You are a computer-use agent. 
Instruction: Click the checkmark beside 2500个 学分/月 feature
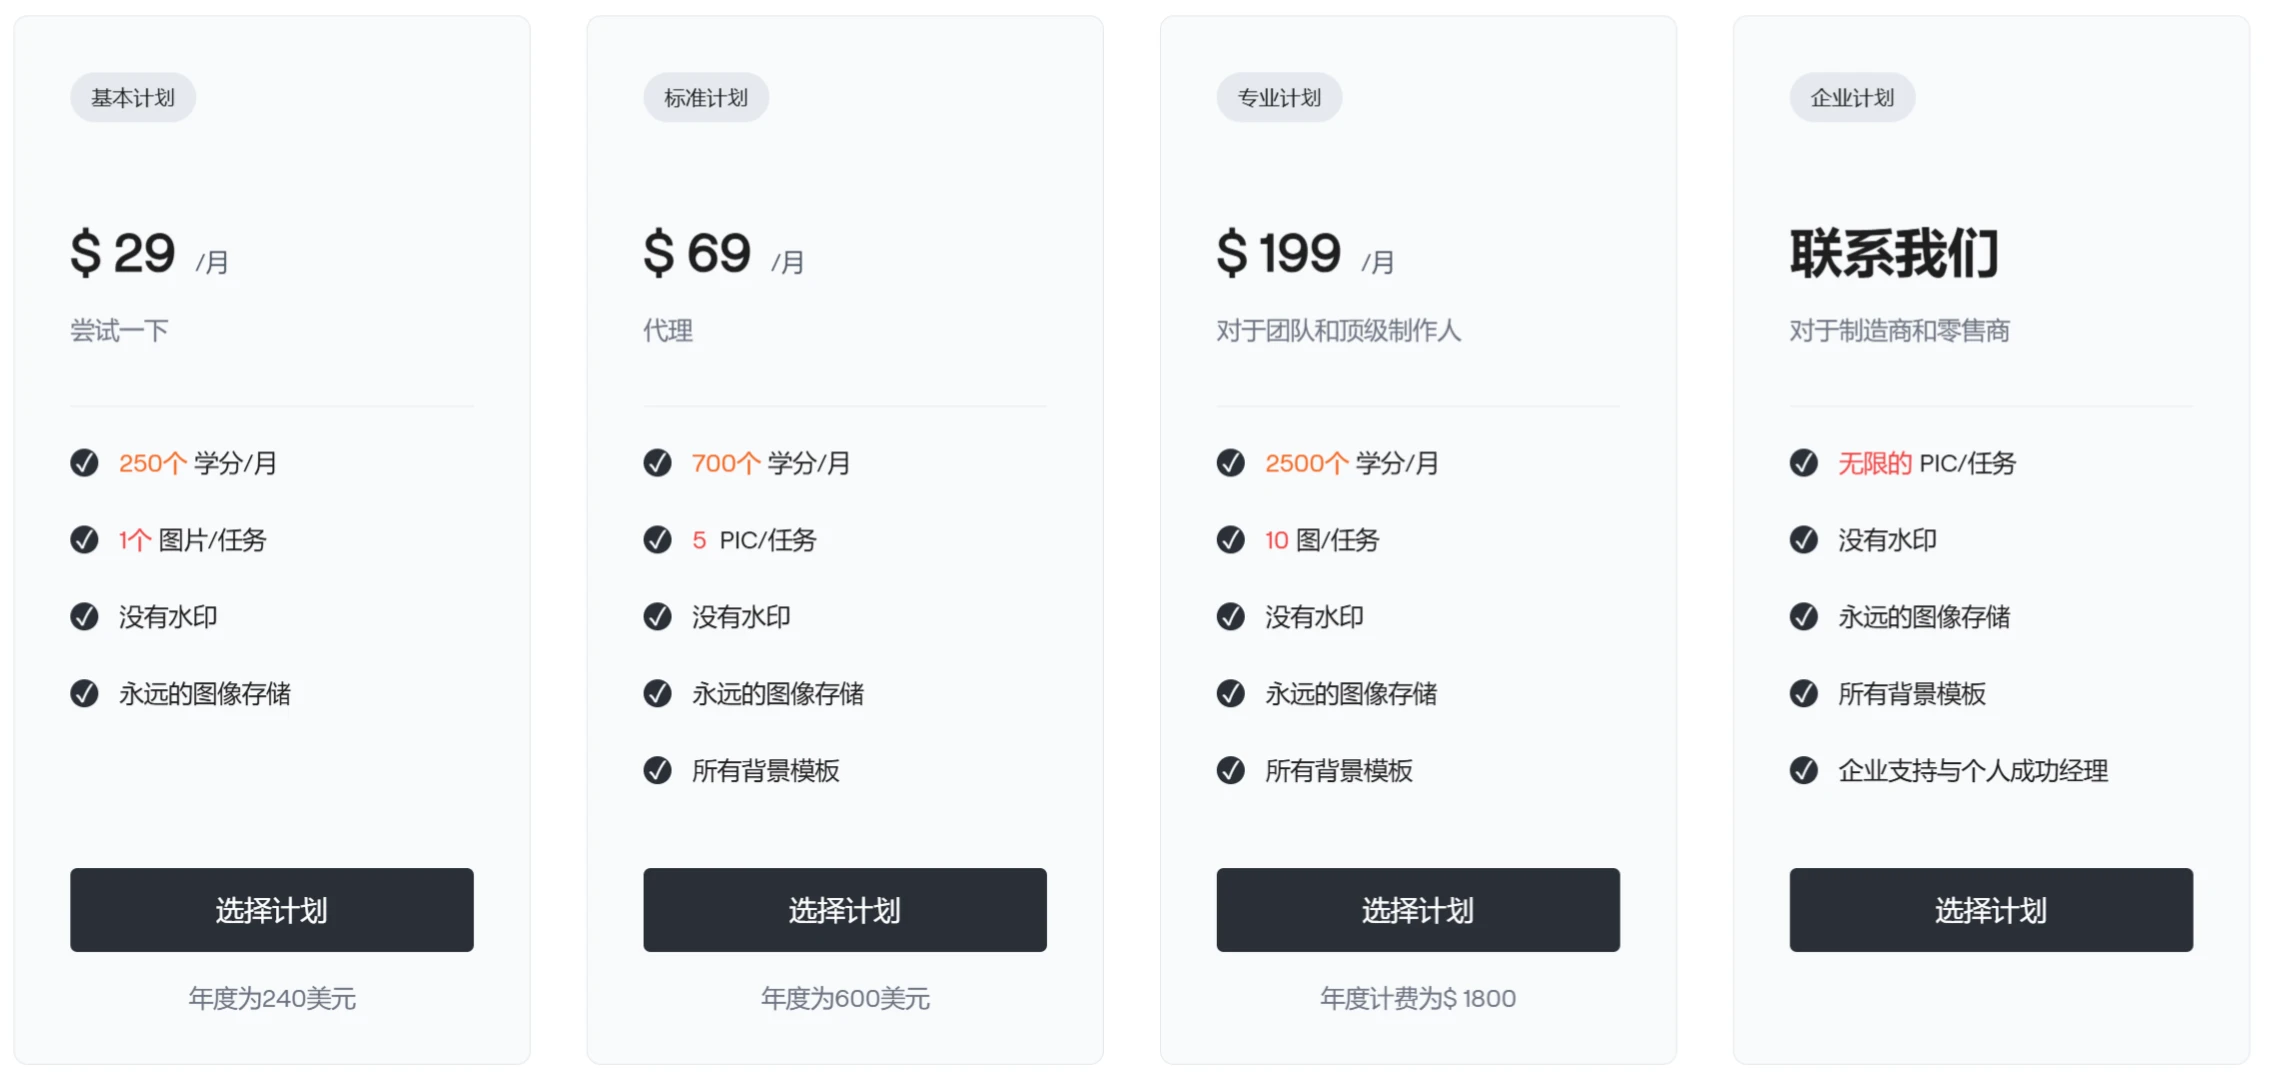click(x=1229, y=463)
